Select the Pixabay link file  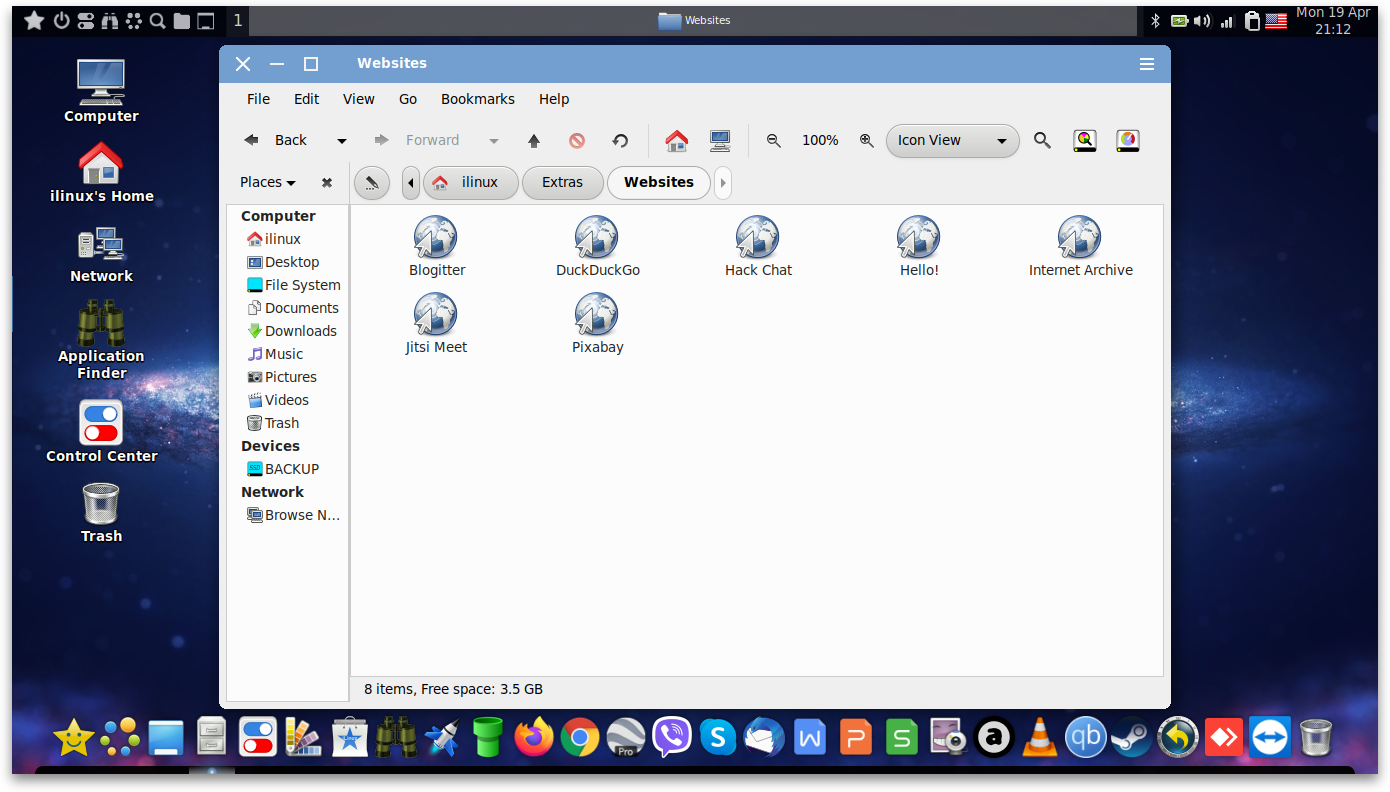pos(597,323)
